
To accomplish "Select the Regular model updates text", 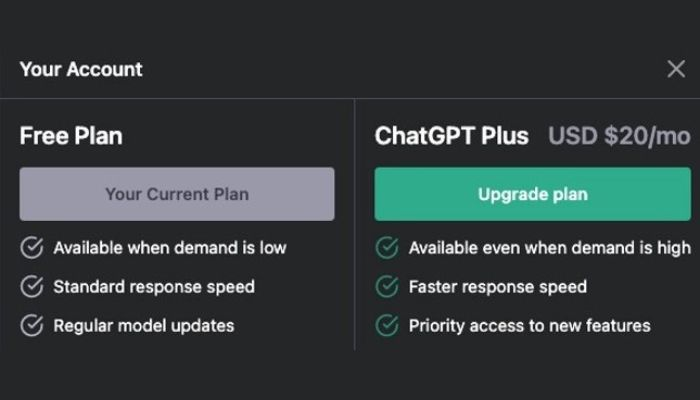I will click(144, 326).
